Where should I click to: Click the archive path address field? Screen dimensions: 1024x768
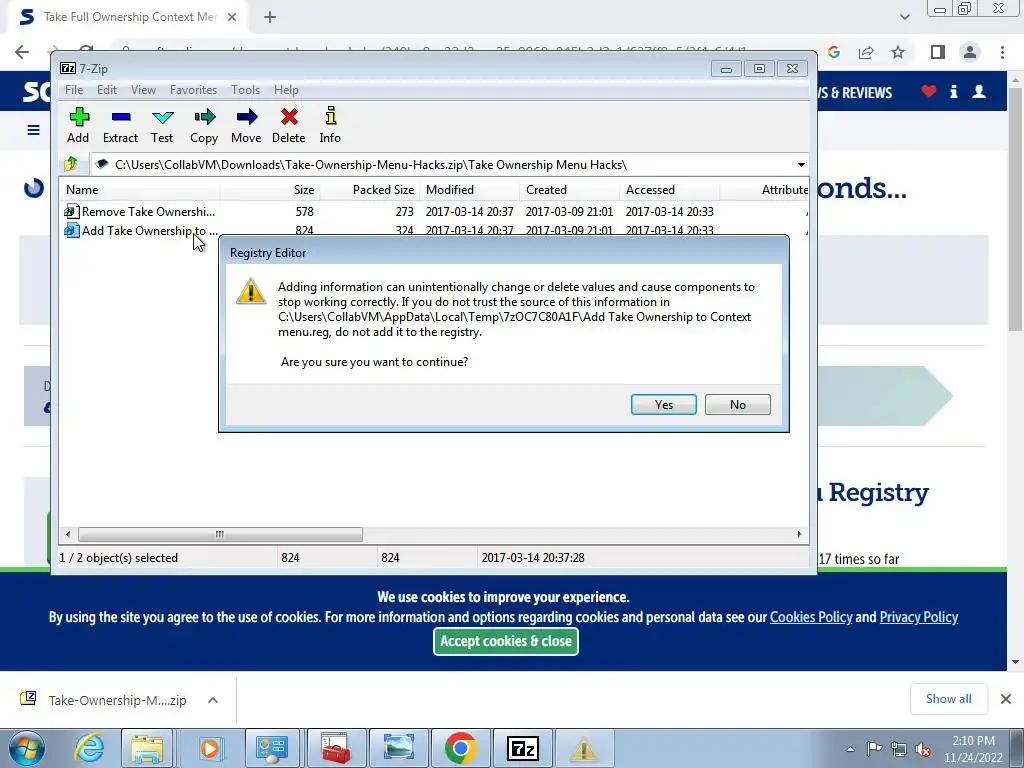pos(444,165)
